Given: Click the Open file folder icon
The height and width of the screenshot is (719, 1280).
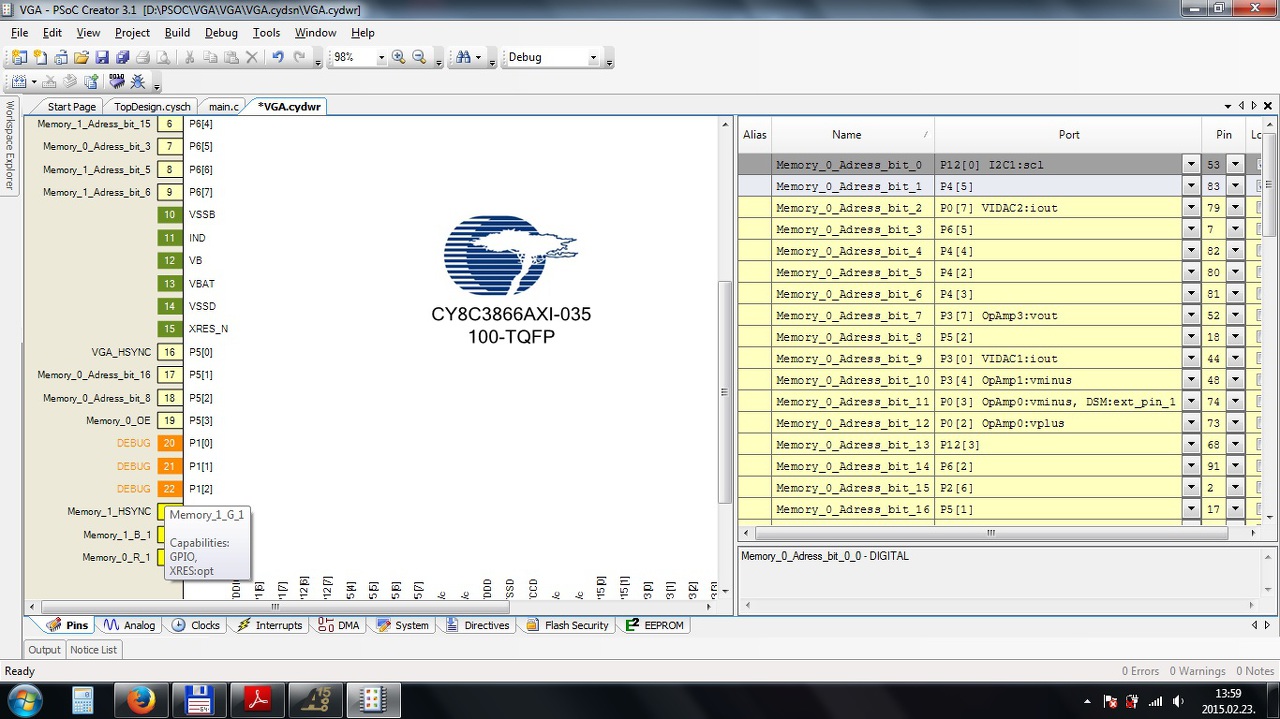Looking at the screenshot, I should (82, 57).
